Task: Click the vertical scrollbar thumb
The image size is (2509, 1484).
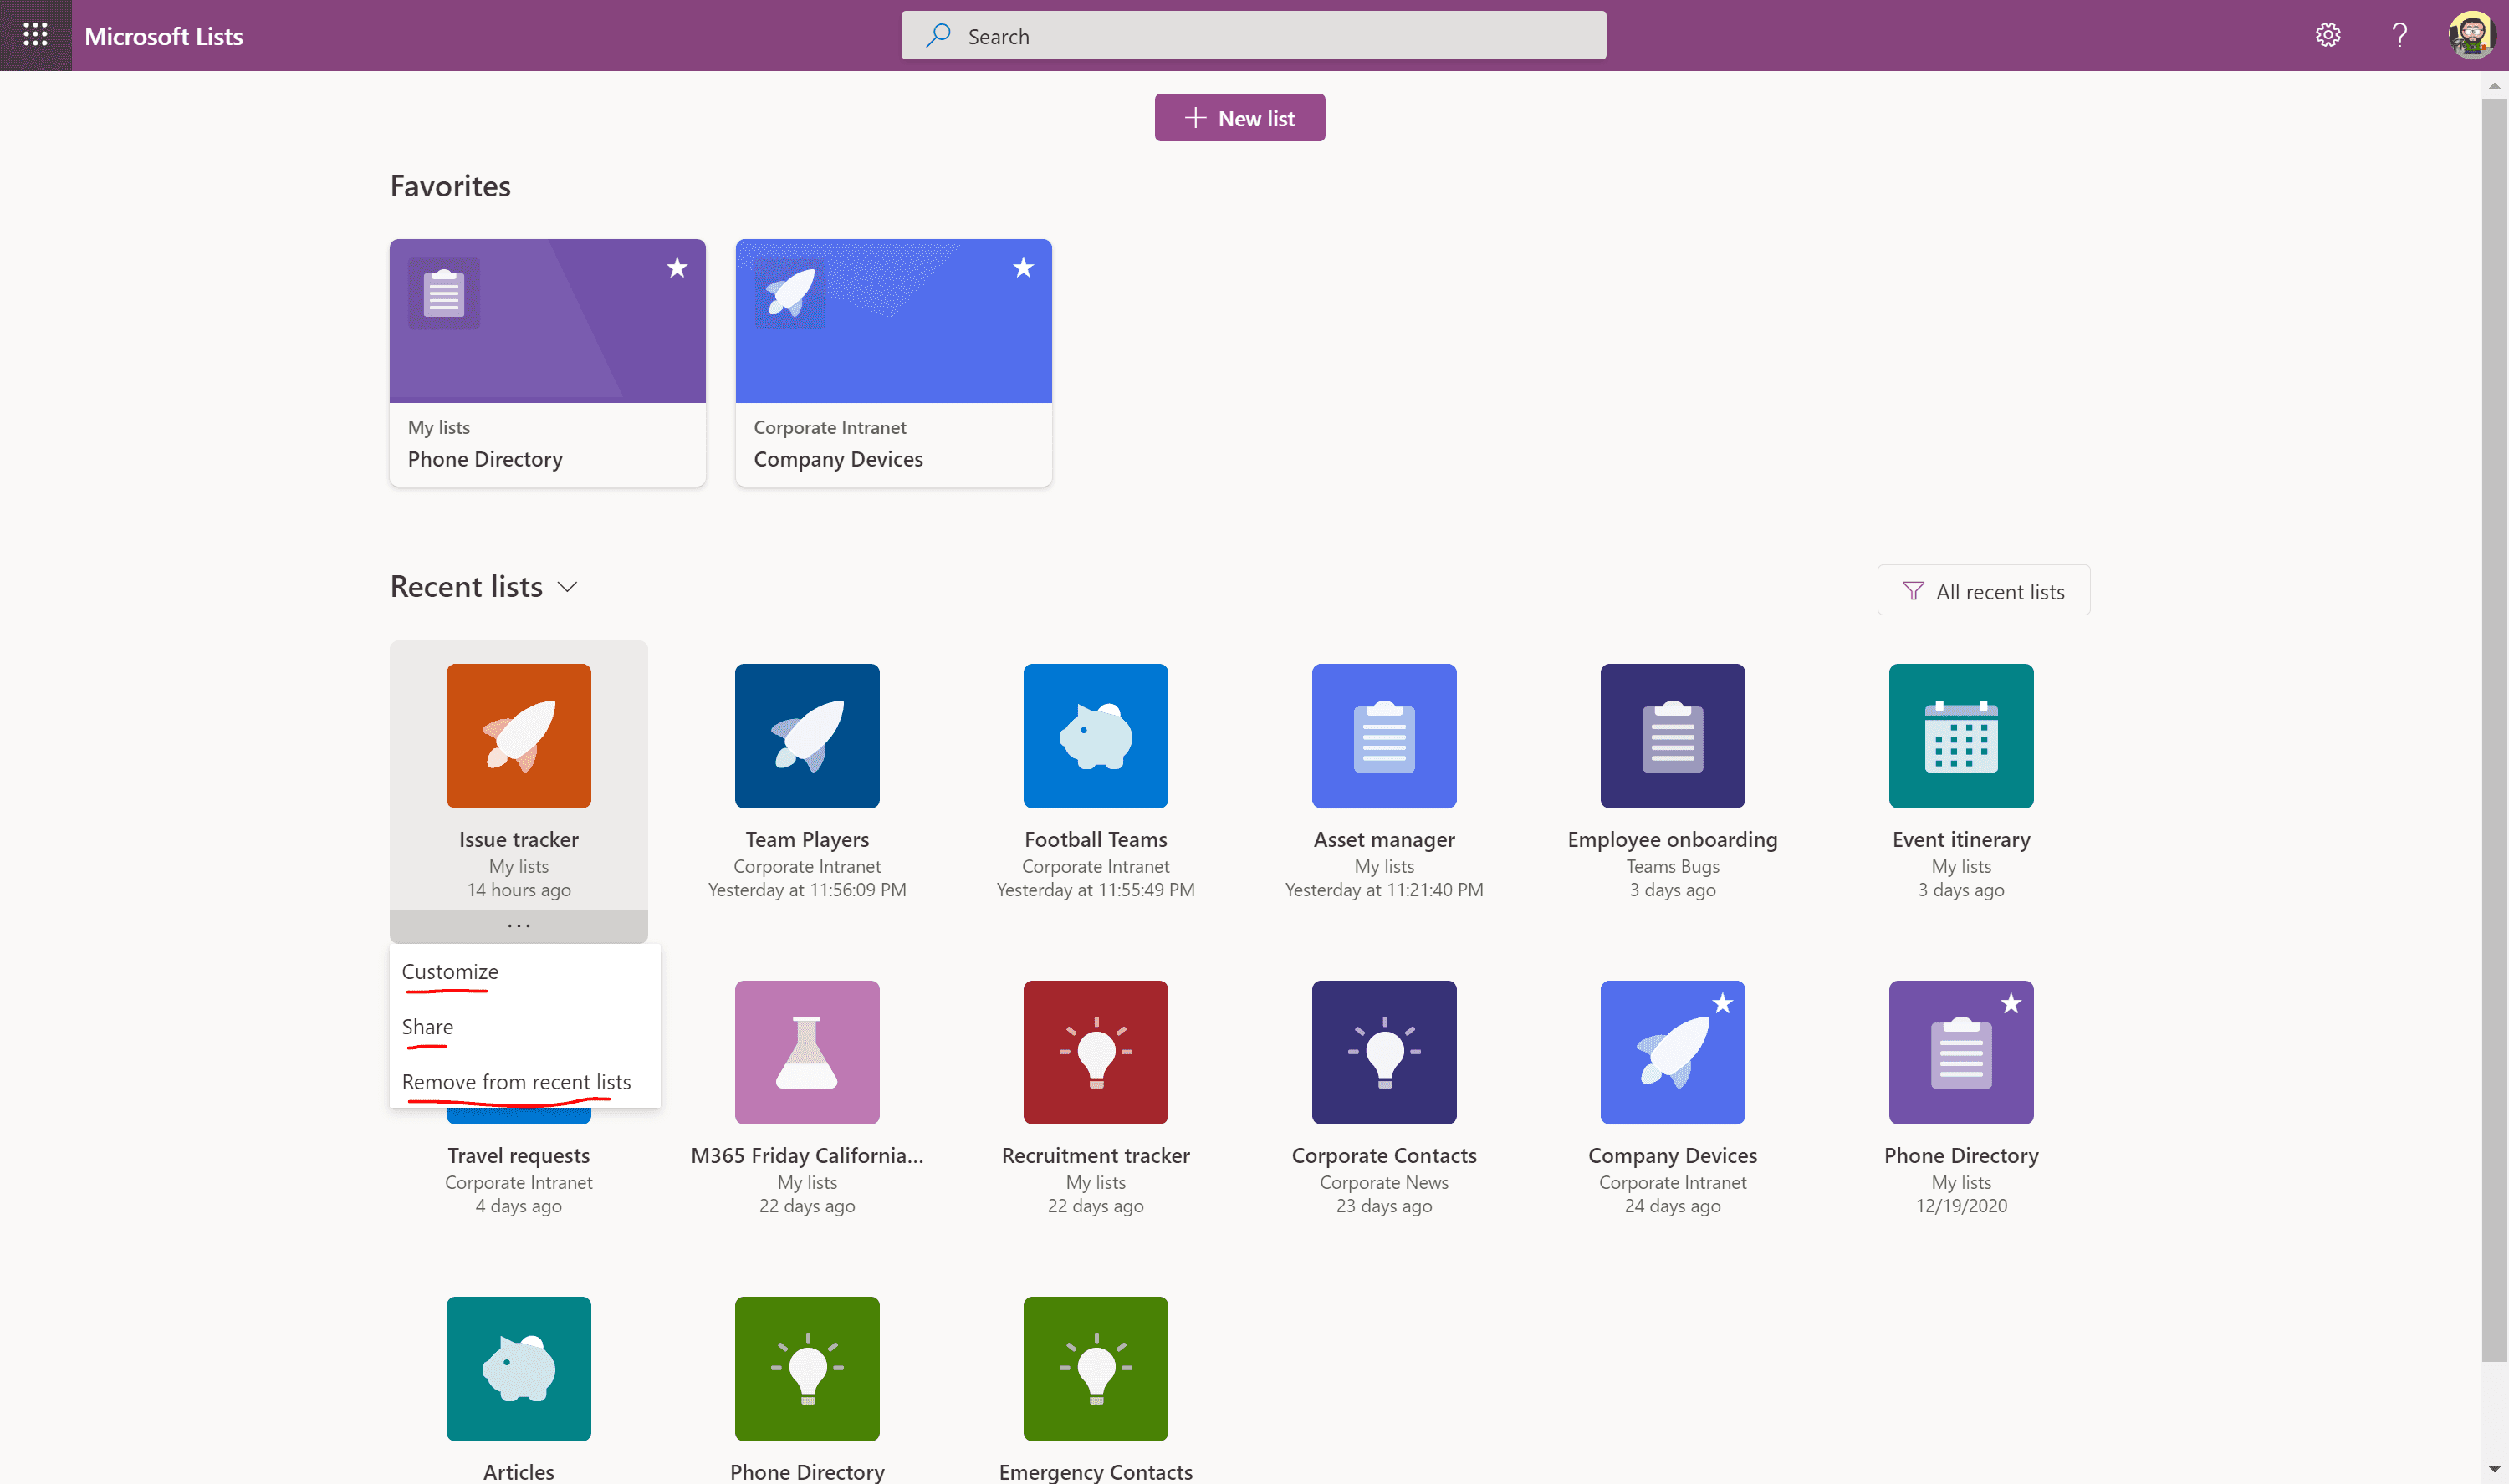Action: pyautogui.click(x=2494, y=730)
